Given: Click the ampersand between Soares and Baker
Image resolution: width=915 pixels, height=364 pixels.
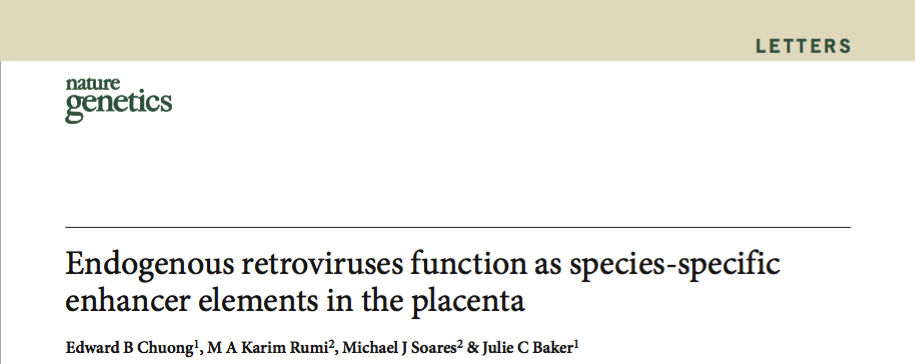Looking at the screenshot, I should [x=473, y=348].
